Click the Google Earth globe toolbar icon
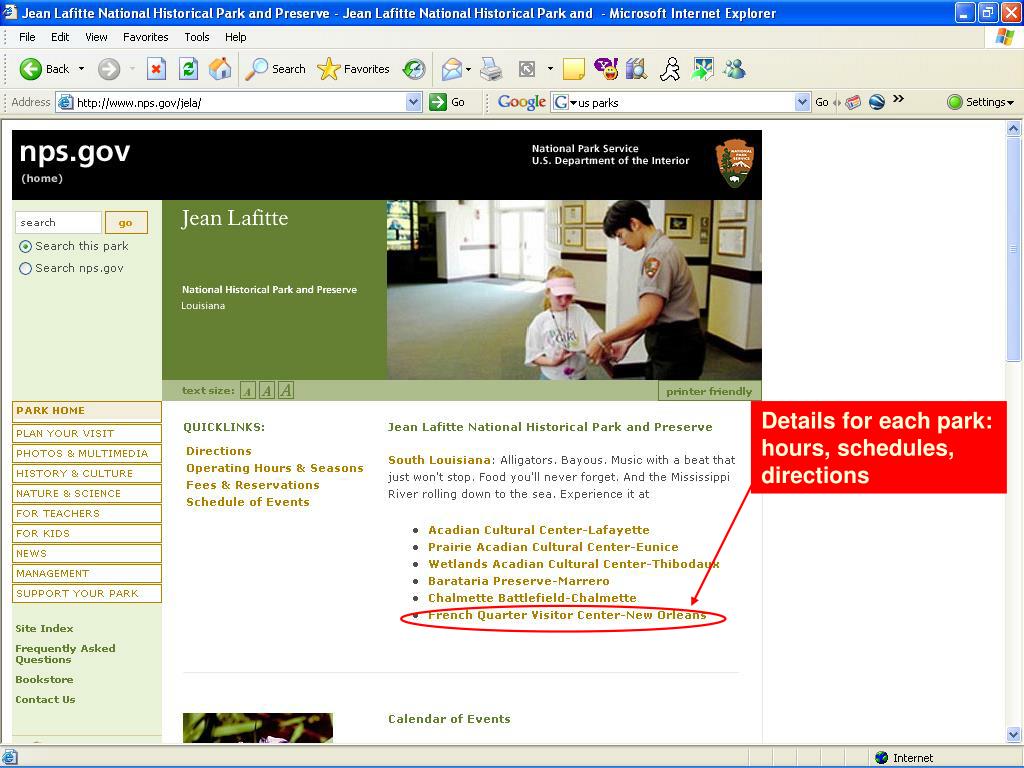This screenshot has width=1024, height=768. point(876,102)
